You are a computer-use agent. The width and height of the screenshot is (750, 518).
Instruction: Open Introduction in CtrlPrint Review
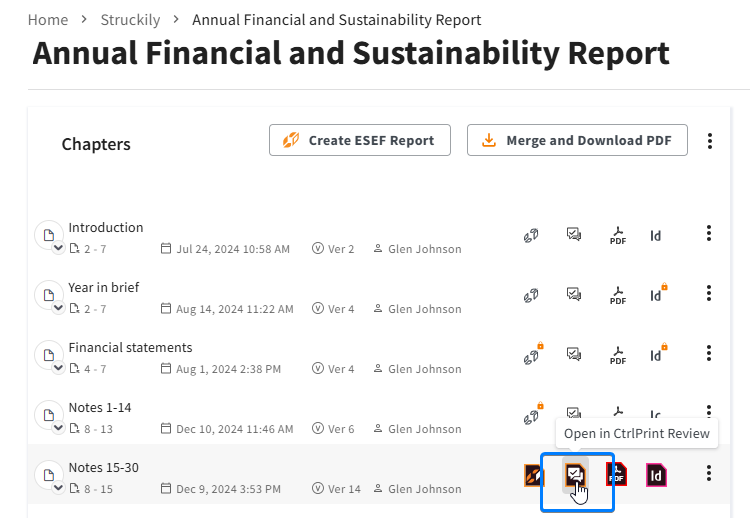point(574,234)
